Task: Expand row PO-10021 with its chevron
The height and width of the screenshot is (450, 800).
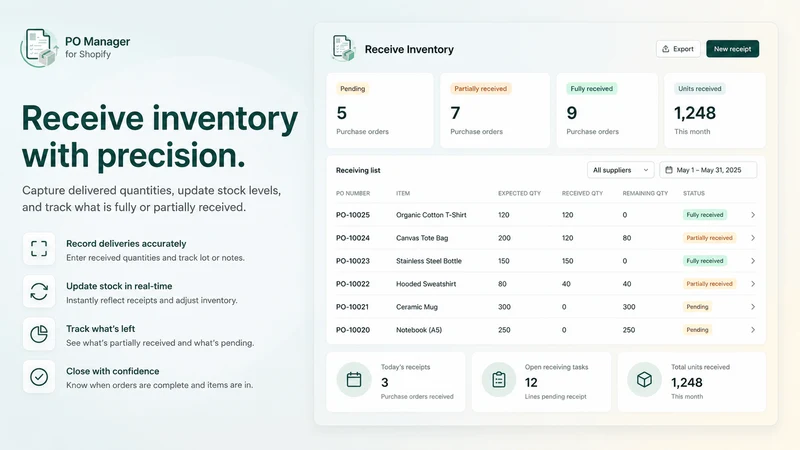Action: [753, 307]
